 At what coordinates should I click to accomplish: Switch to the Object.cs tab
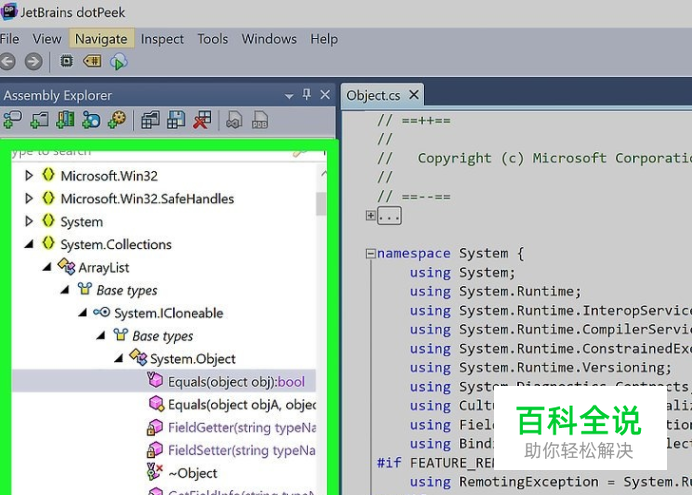(x=373, y=95)
